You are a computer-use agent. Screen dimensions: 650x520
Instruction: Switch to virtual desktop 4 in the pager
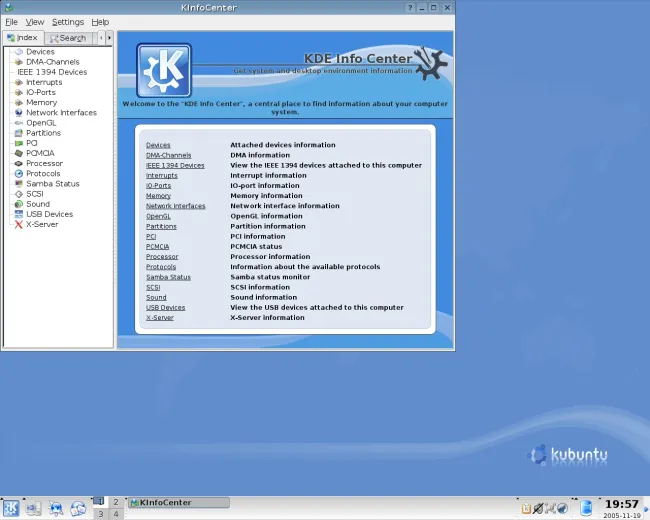(116, 514)
